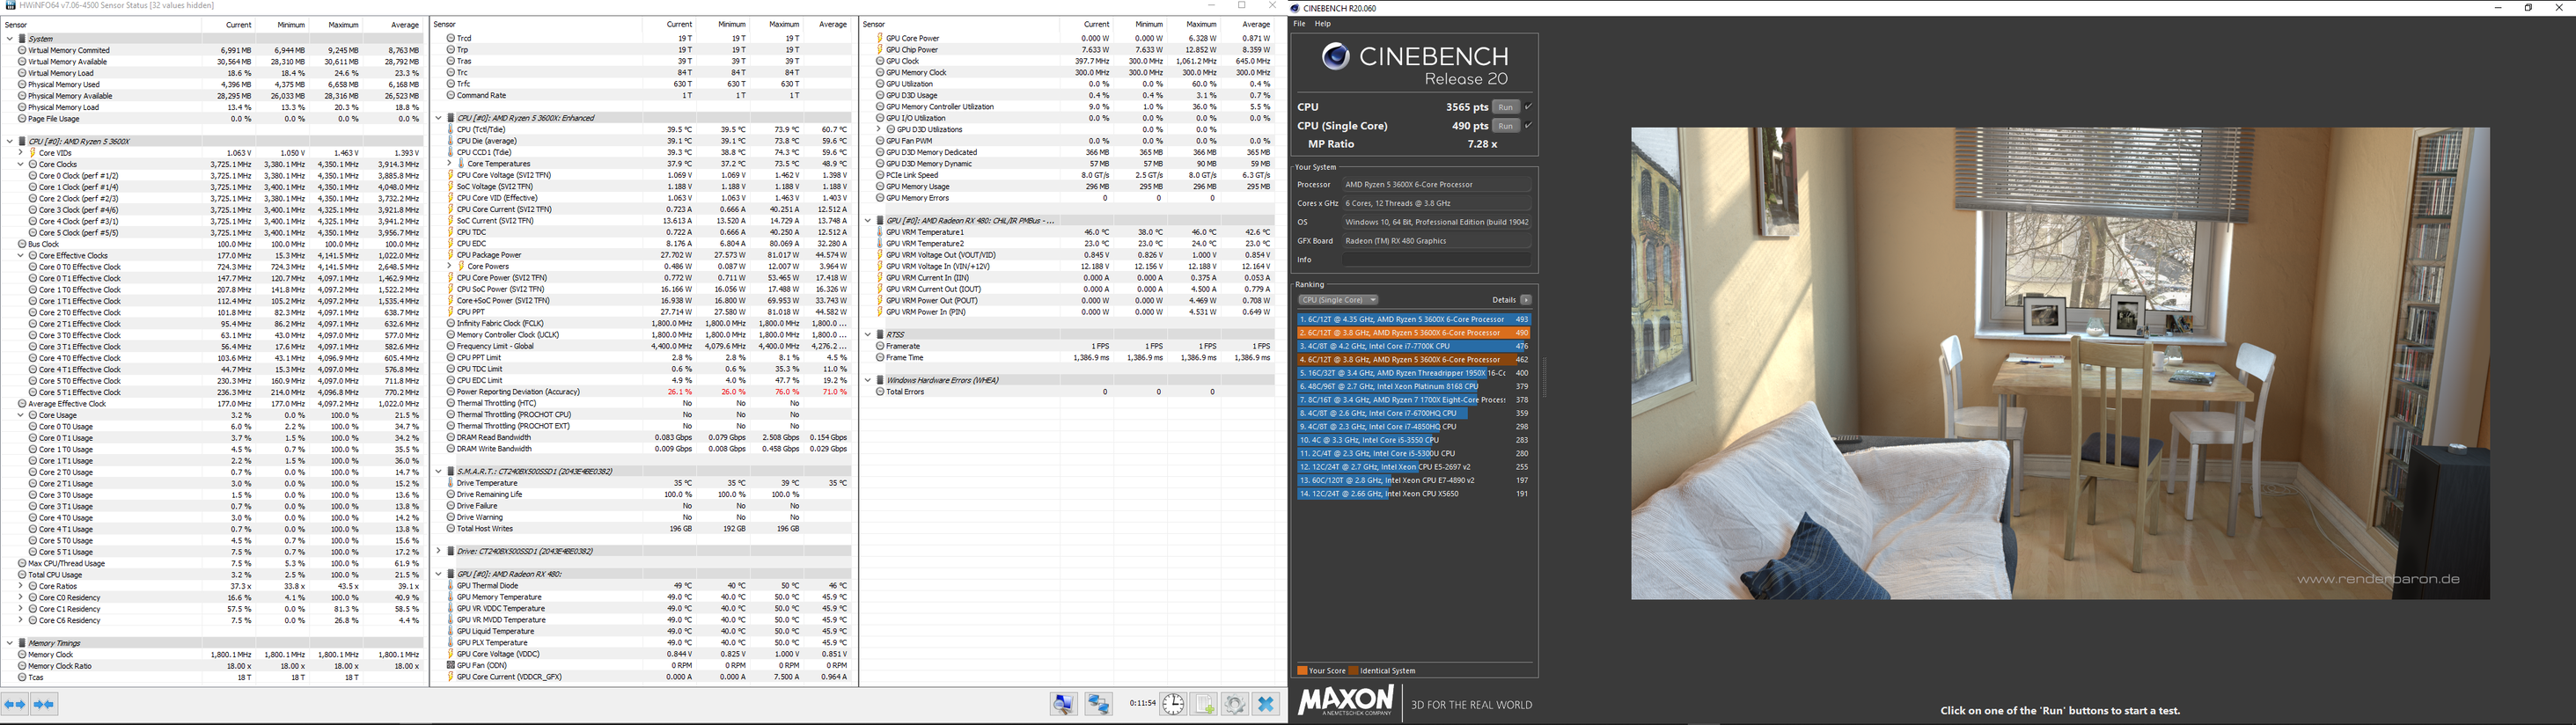Screen dimensions: 2576x725
Task: Click CPU (Tctl/Tdie) temperature icon
Action: pyautogui.click(x=451, y=130)
